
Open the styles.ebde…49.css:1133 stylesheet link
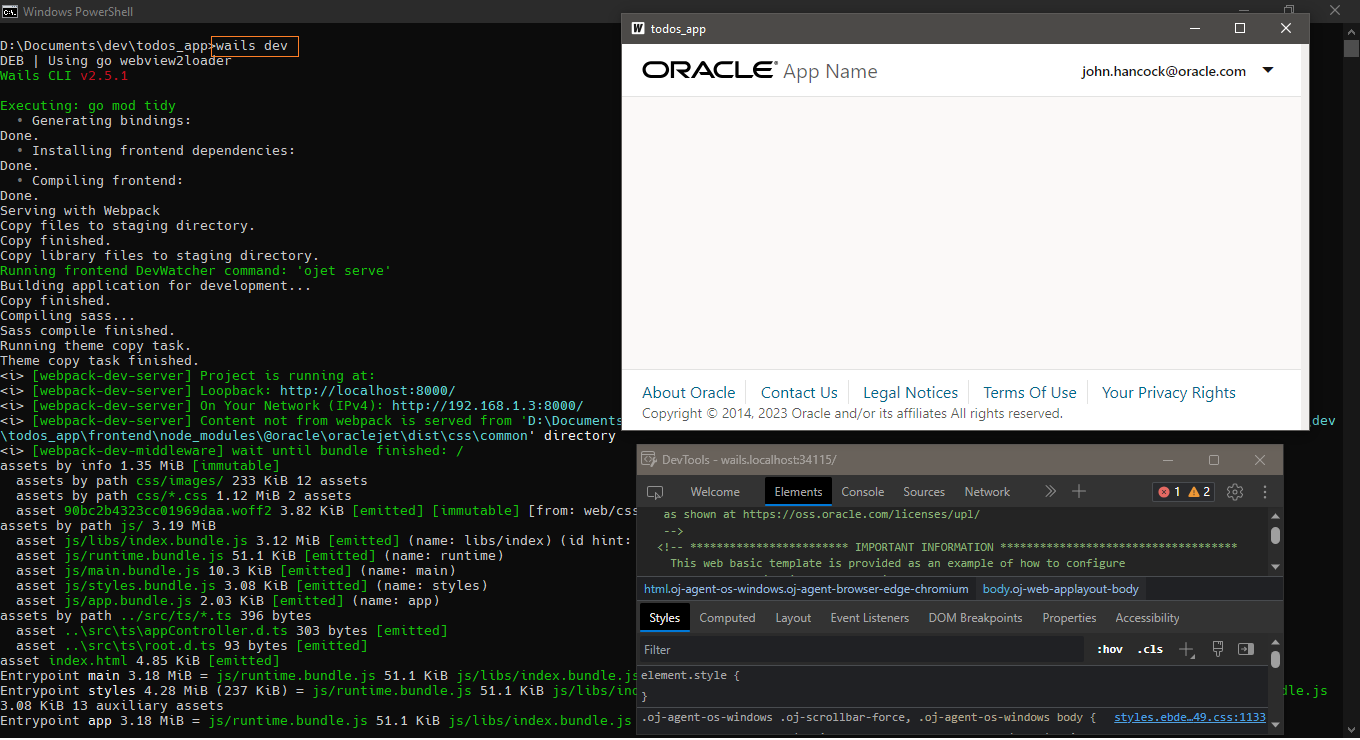click(1189, 716)
